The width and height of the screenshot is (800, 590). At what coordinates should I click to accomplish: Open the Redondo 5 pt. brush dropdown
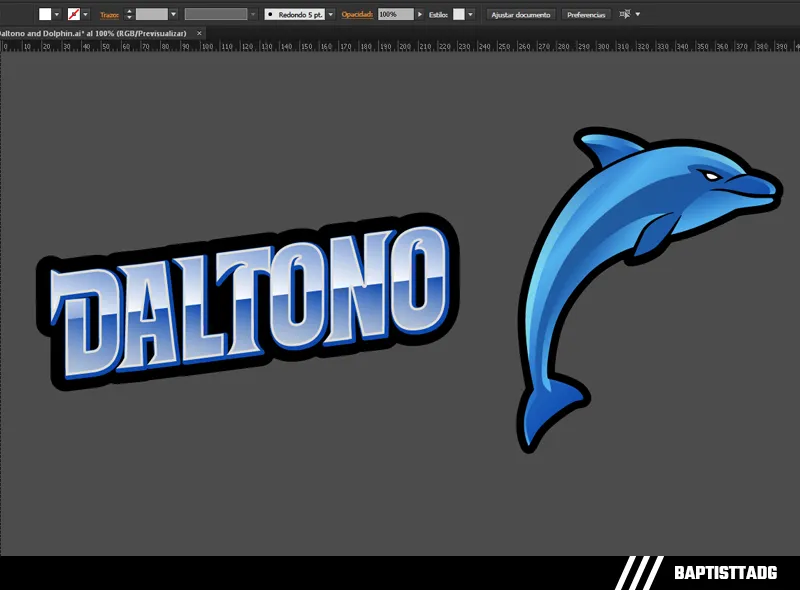pos(332,14)
